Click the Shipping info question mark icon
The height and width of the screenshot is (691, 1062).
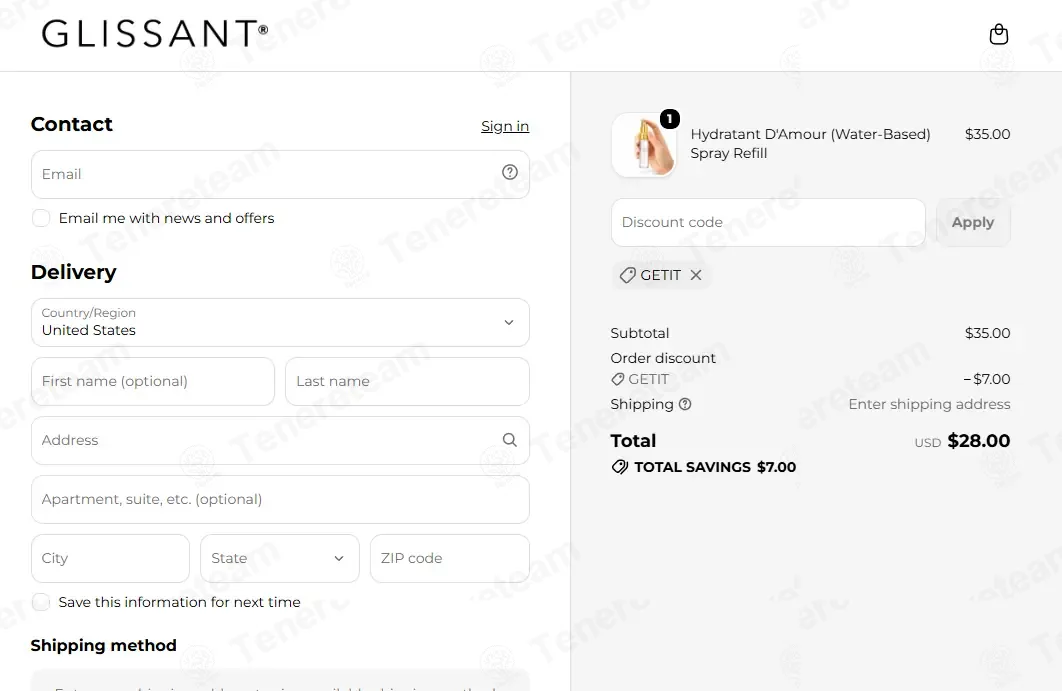tap(685, 404)
